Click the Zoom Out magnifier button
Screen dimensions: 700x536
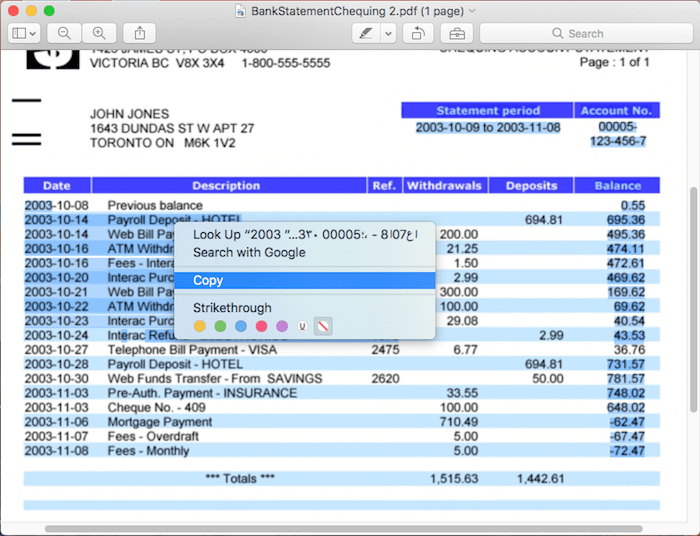point(64,33)
